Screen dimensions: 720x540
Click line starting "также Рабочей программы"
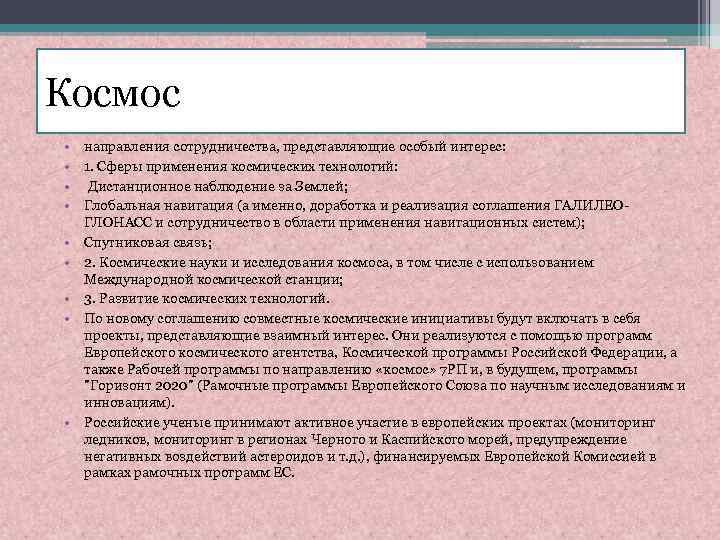pyautogui.click(x=360, y=370)
